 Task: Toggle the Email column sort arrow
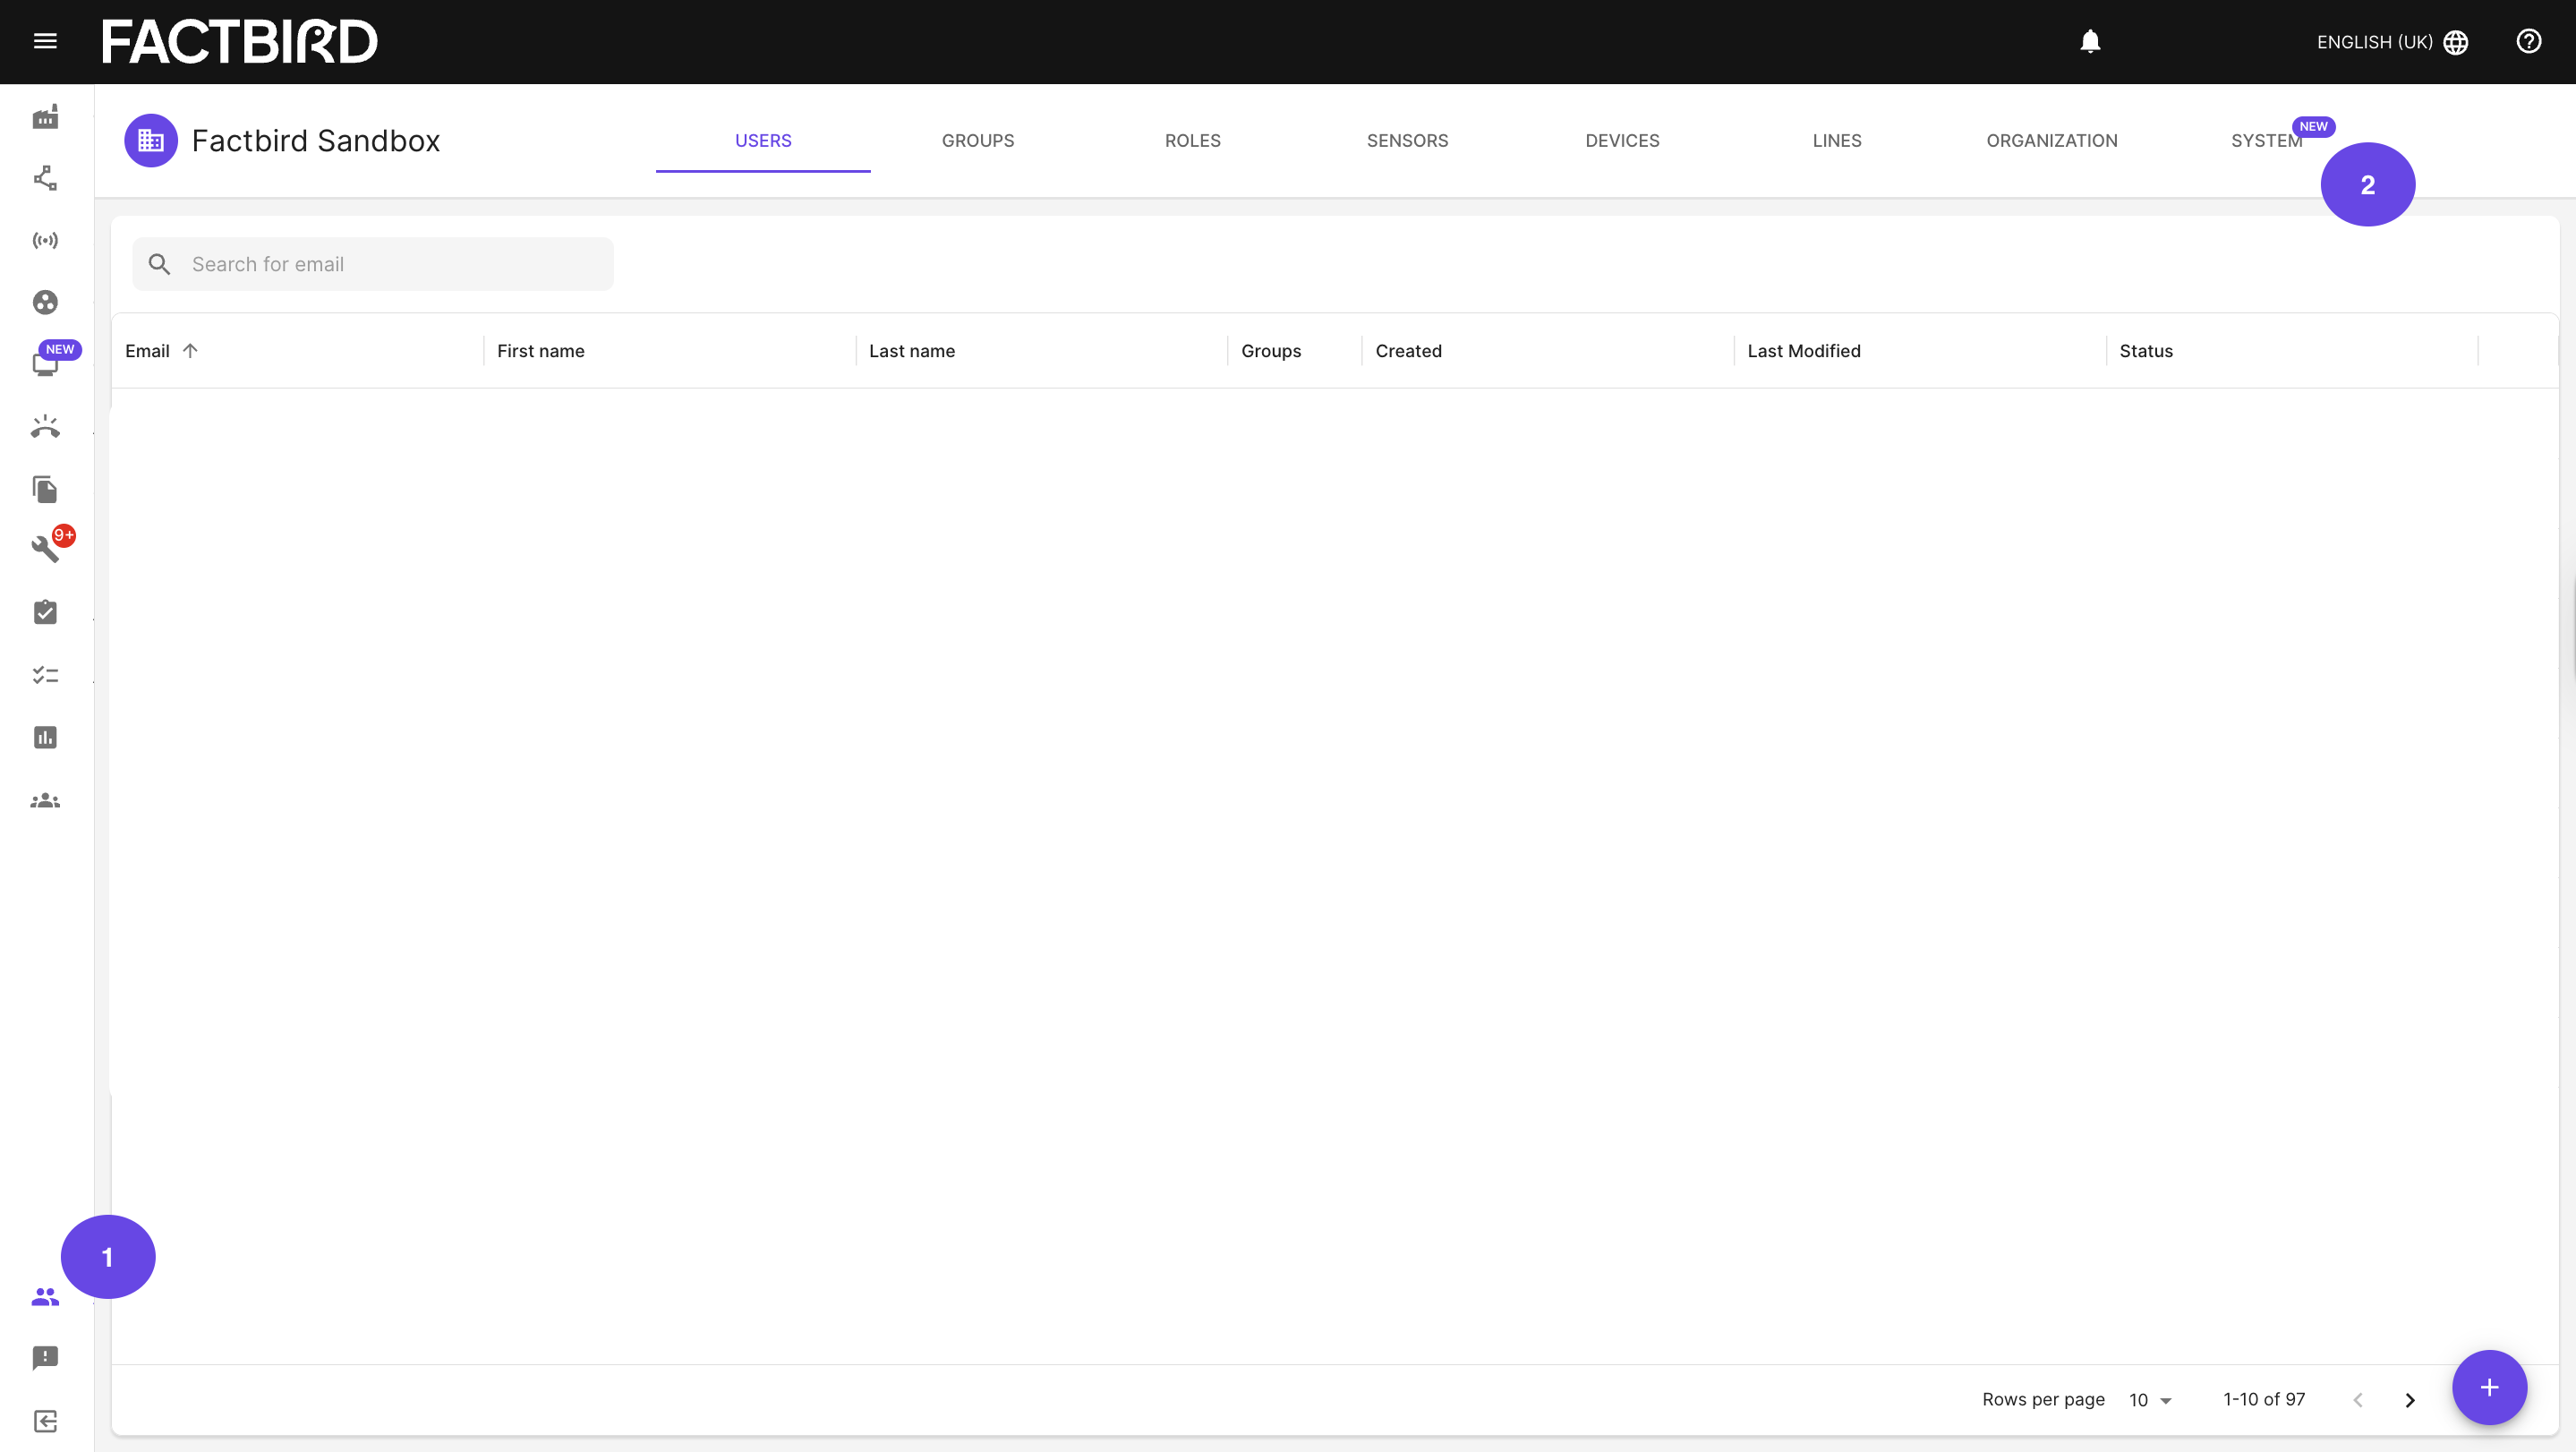click(x=190, y=350)
